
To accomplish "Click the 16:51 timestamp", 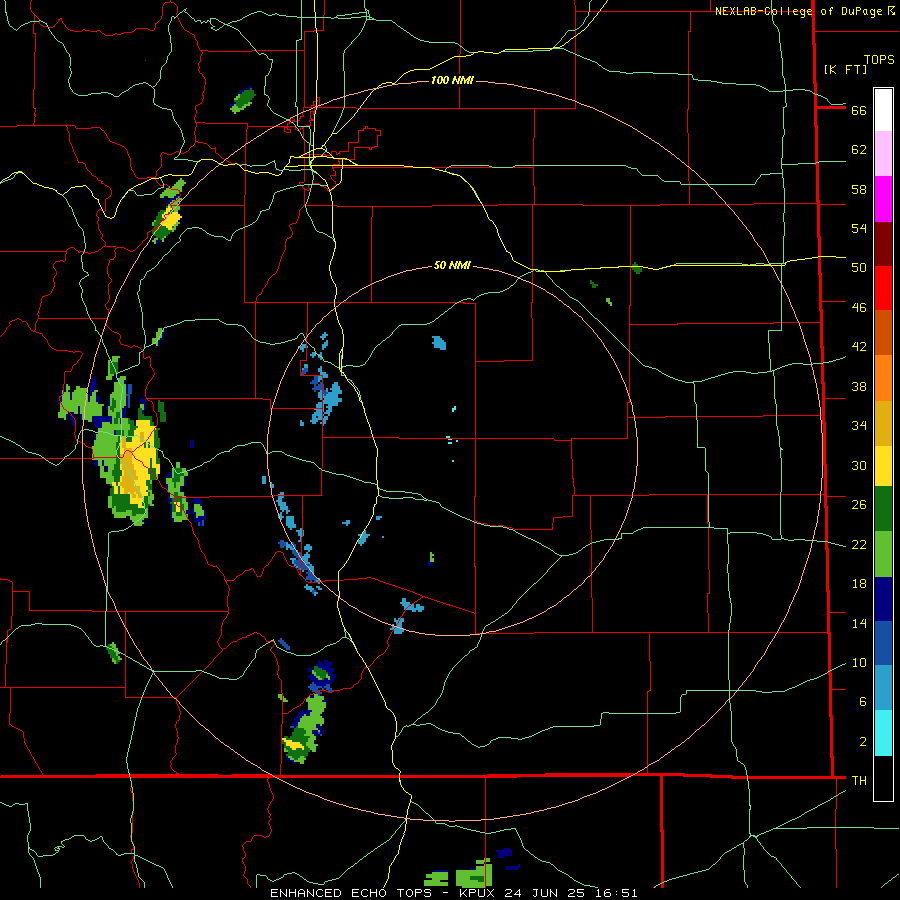I will coord(616,893).
